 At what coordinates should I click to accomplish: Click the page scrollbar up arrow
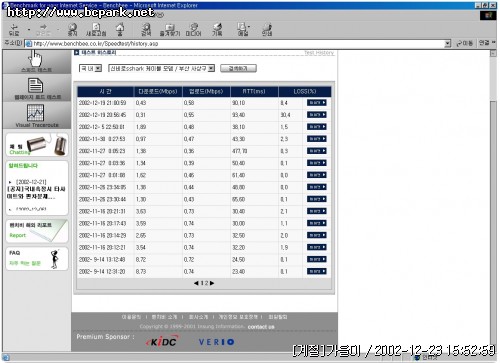493,53
